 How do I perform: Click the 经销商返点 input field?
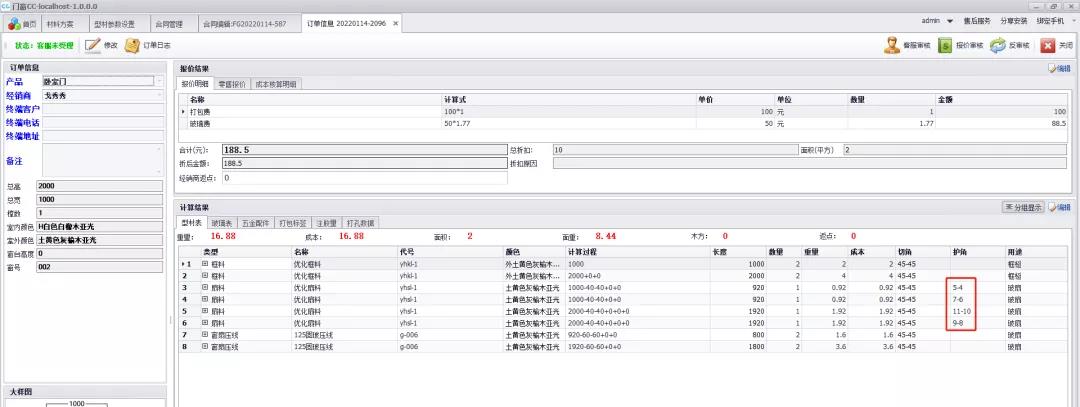[365, 178]
